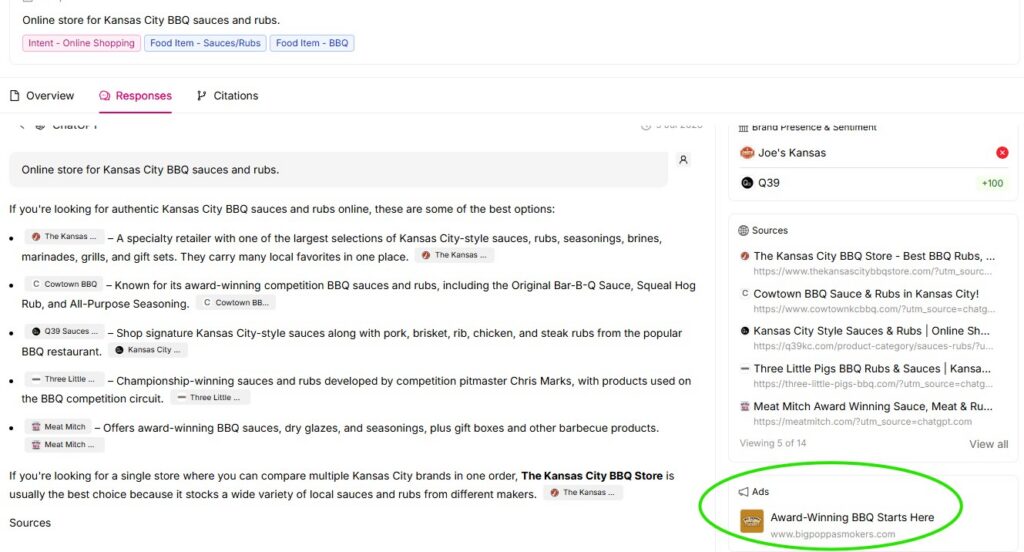1024x552 pixels.
Task: Open Cowtown BBQ Sauce & Rubs source link
Action: [866, 294]
